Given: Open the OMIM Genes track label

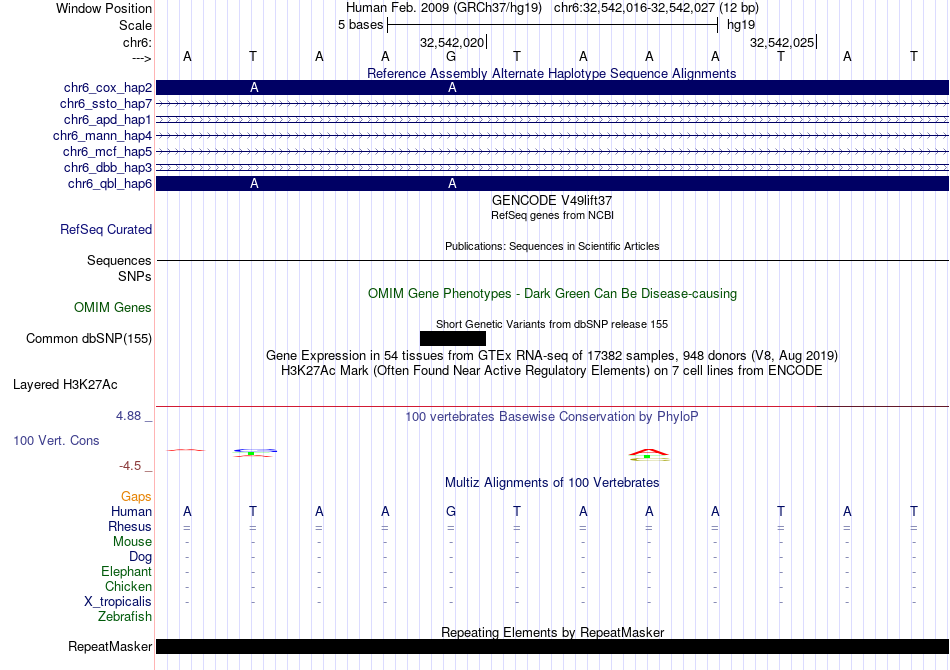Looking at the screenshot, I should pos(113,308).
